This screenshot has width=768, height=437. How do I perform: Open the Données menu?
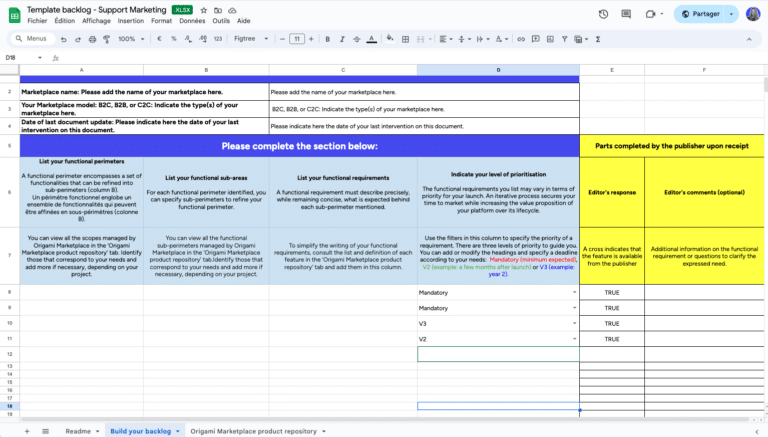pyautogui.click(x=192, y=21)
